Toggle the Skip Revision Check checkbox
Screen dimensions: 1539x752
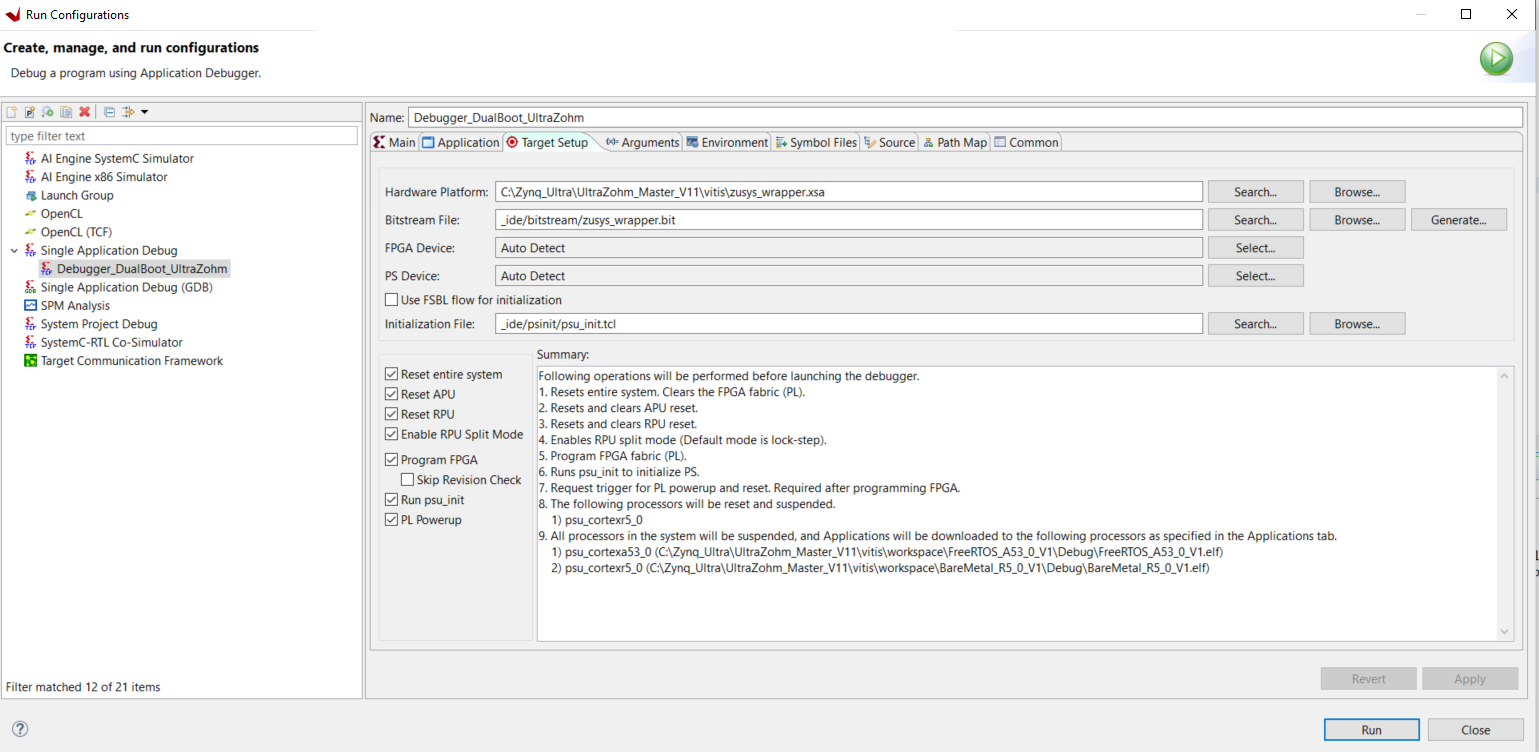[x=408, y=480]
